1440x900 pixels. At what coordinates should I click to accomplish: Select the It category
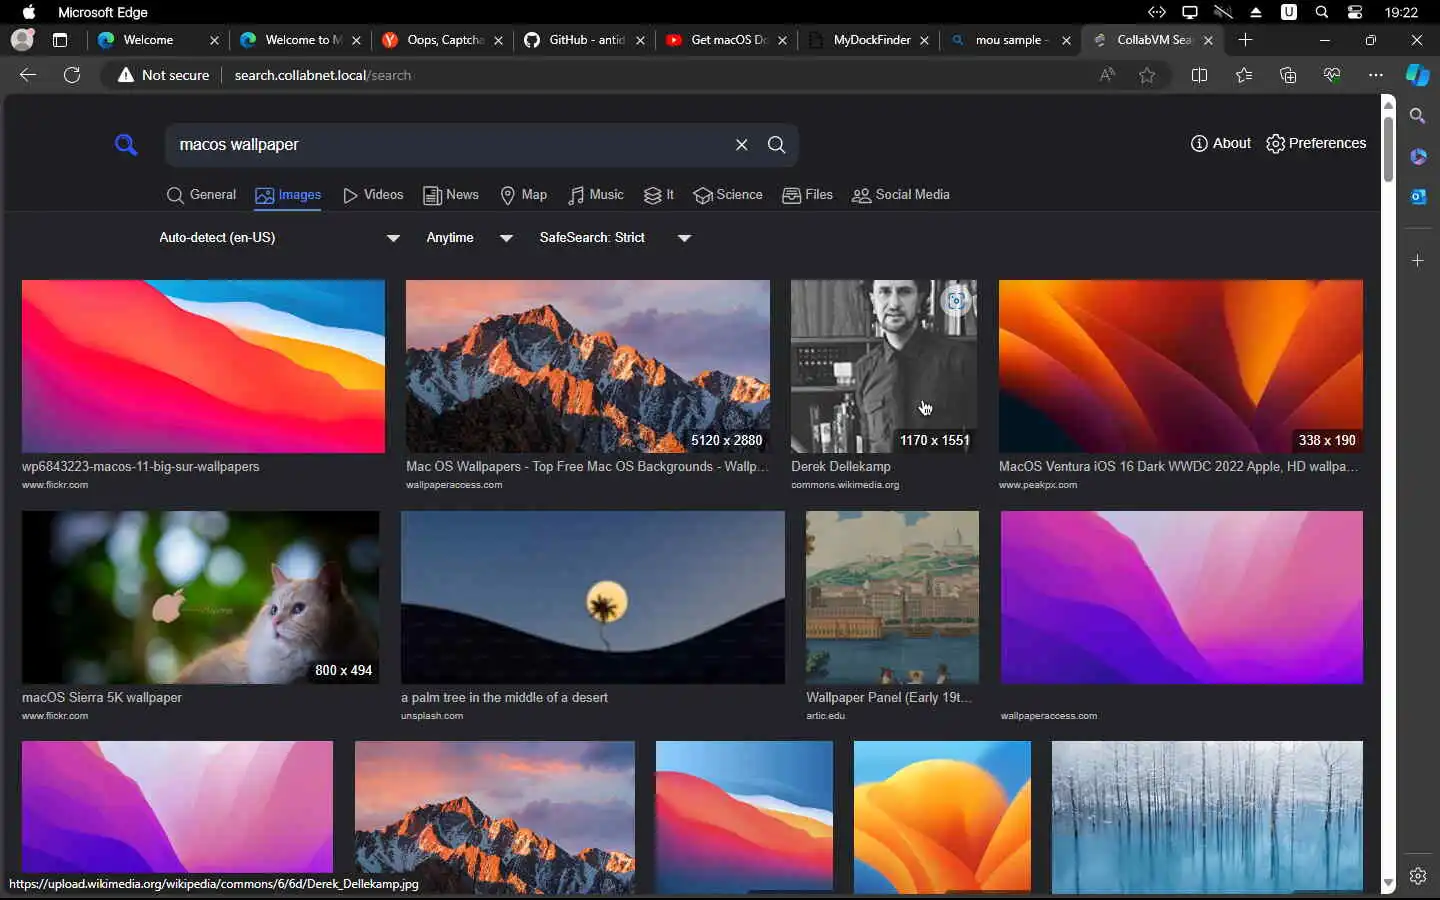click(659, 195)
